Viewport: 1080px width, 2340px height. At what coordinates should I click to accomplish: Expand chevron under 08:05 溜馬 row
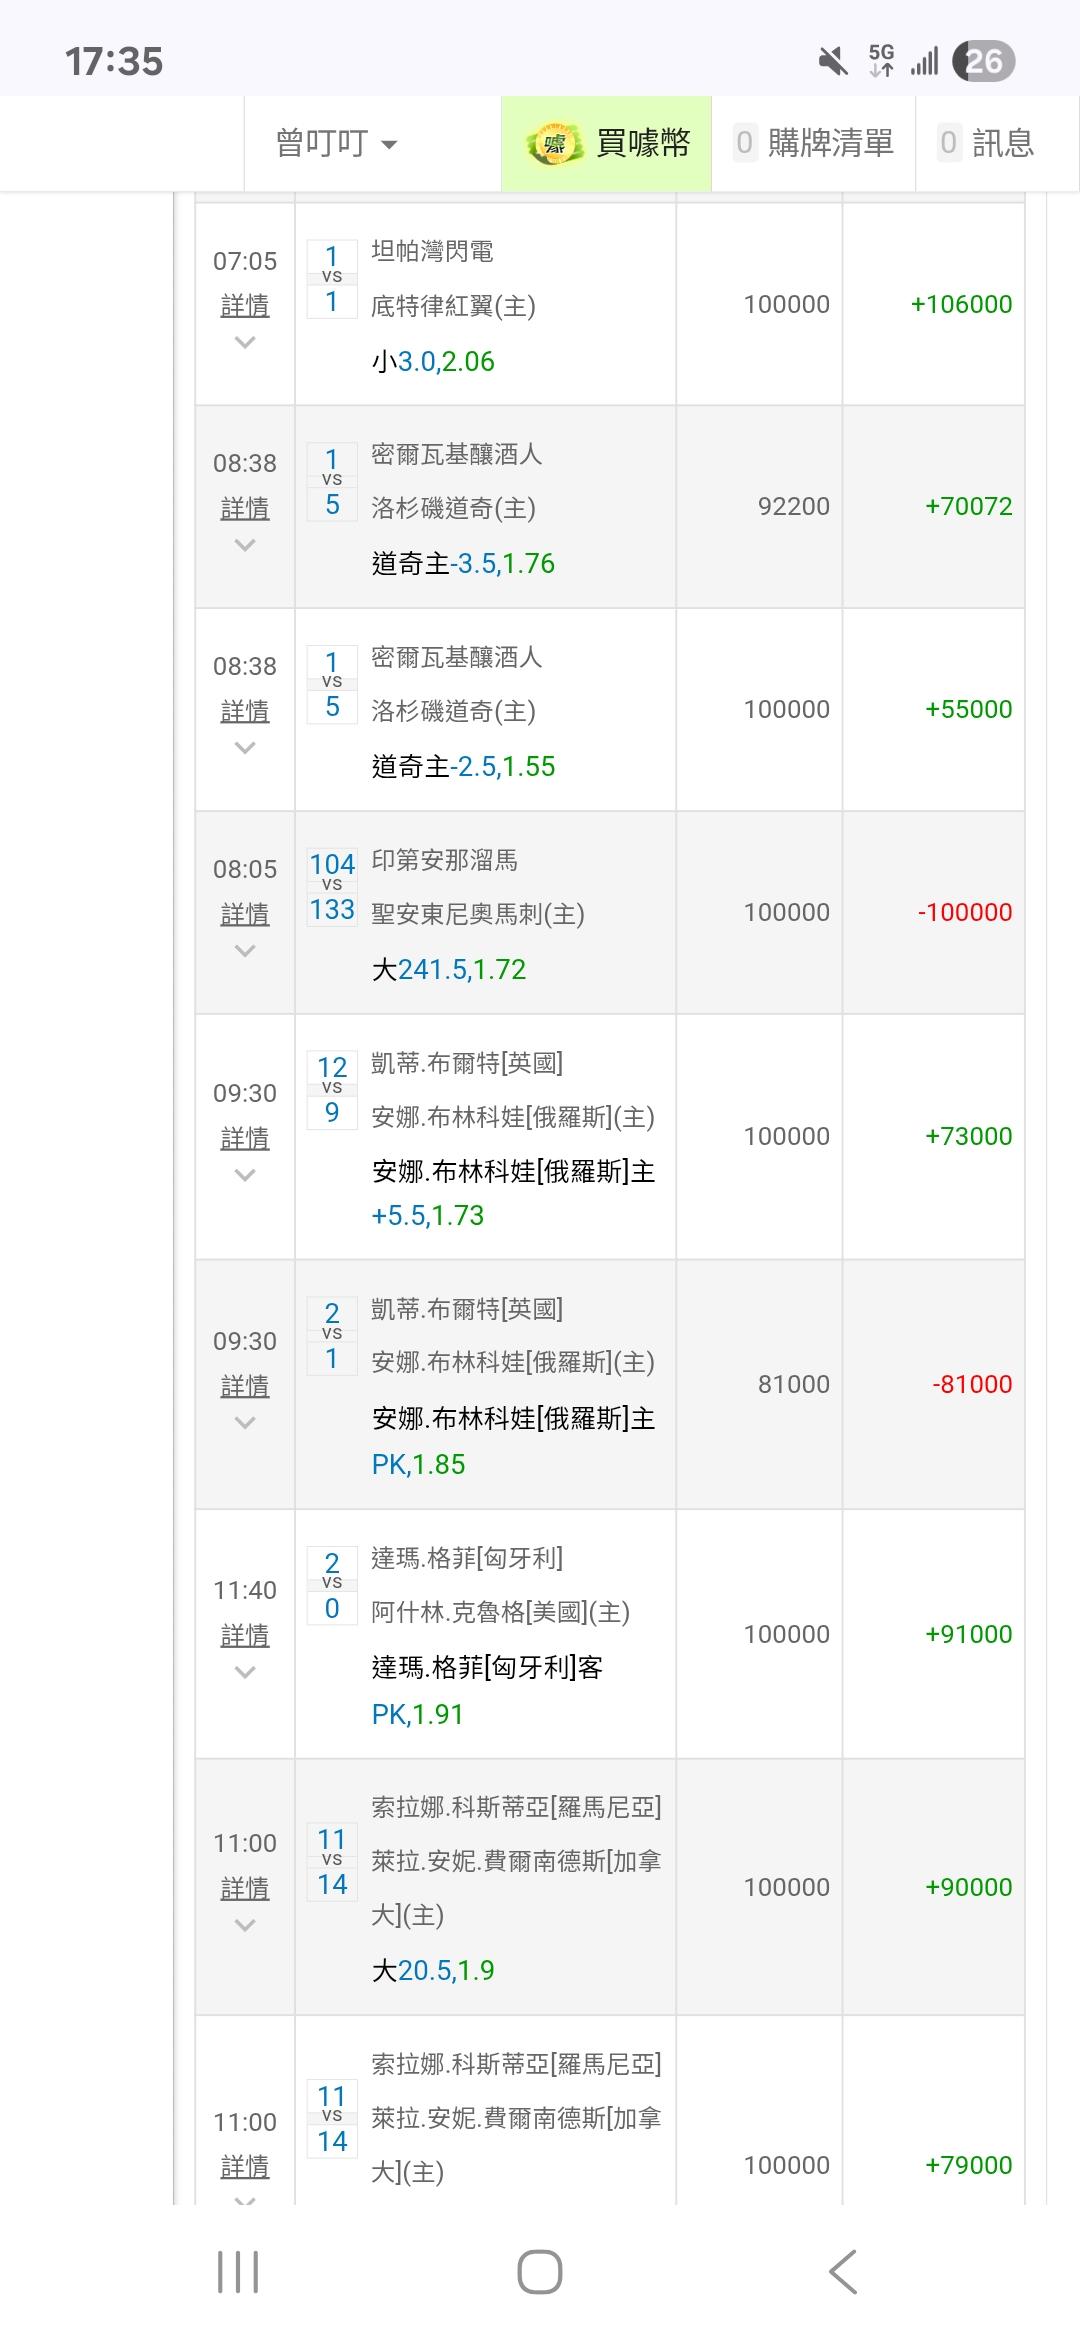[x=245, y=951]
